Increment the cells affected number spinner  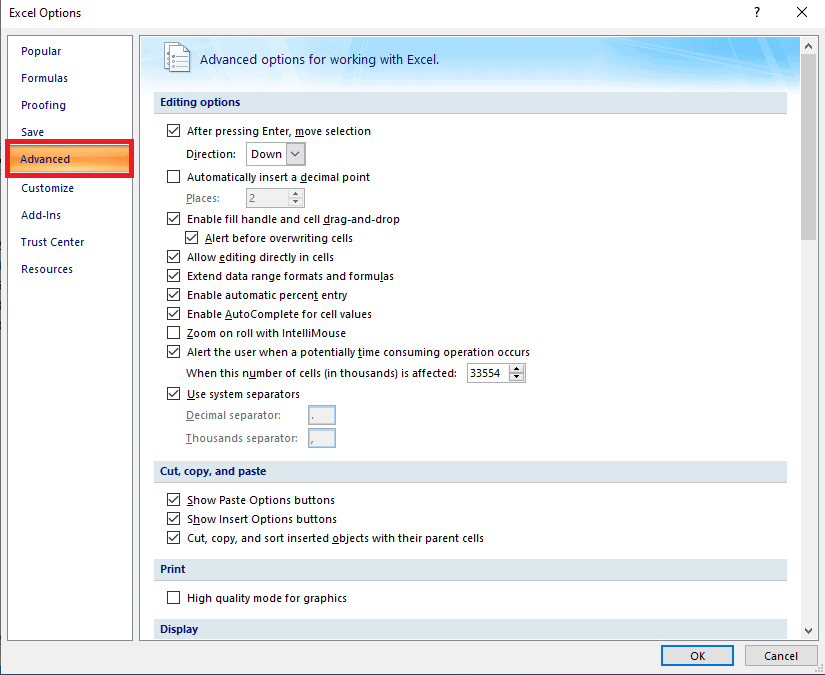[517, 368]
